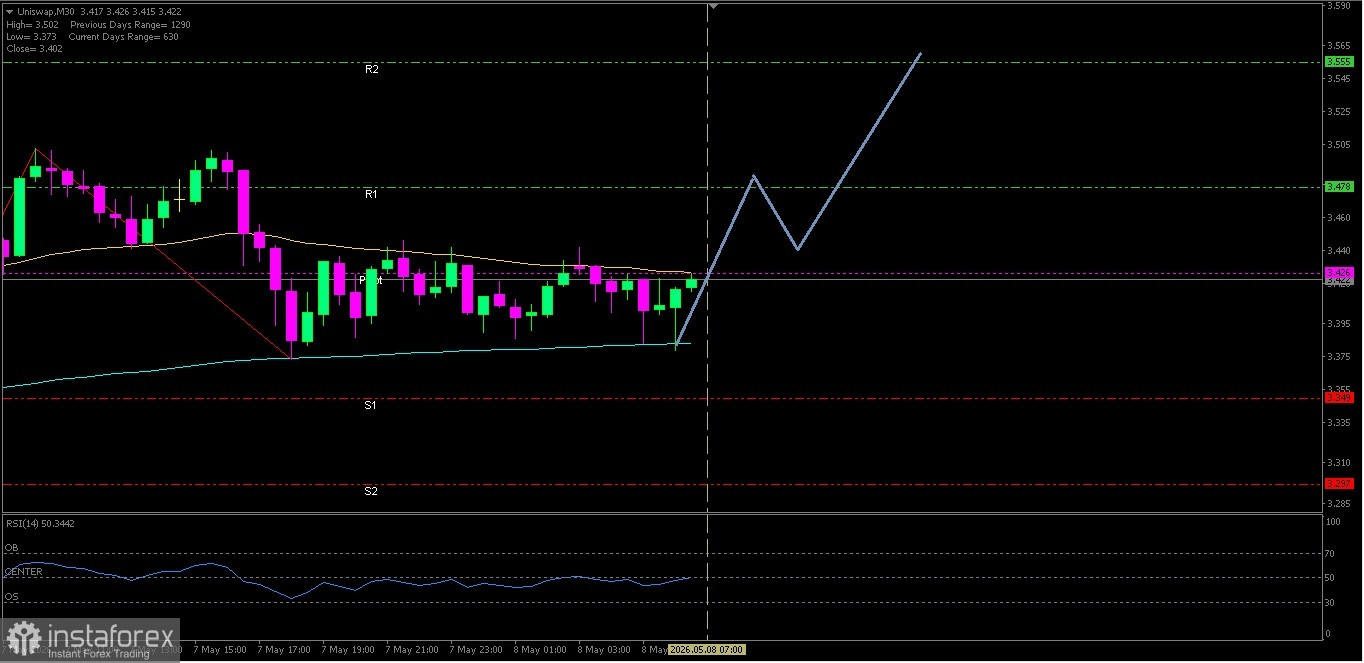1364x663 pixels.
Task: Click the 30 level on RSI scale
Action: click(x=1332, y=601)
